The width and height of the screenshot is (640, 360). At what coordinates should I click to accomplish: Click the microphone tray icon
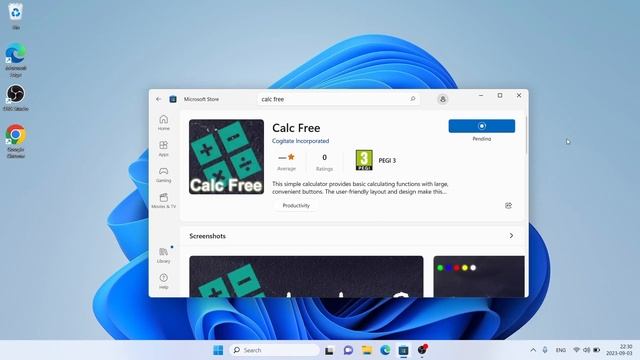(x=545, y=350)
